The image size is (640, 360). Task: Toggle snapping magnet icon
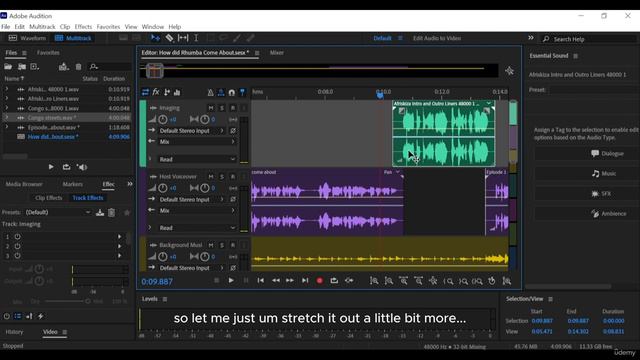pos(232,93)
